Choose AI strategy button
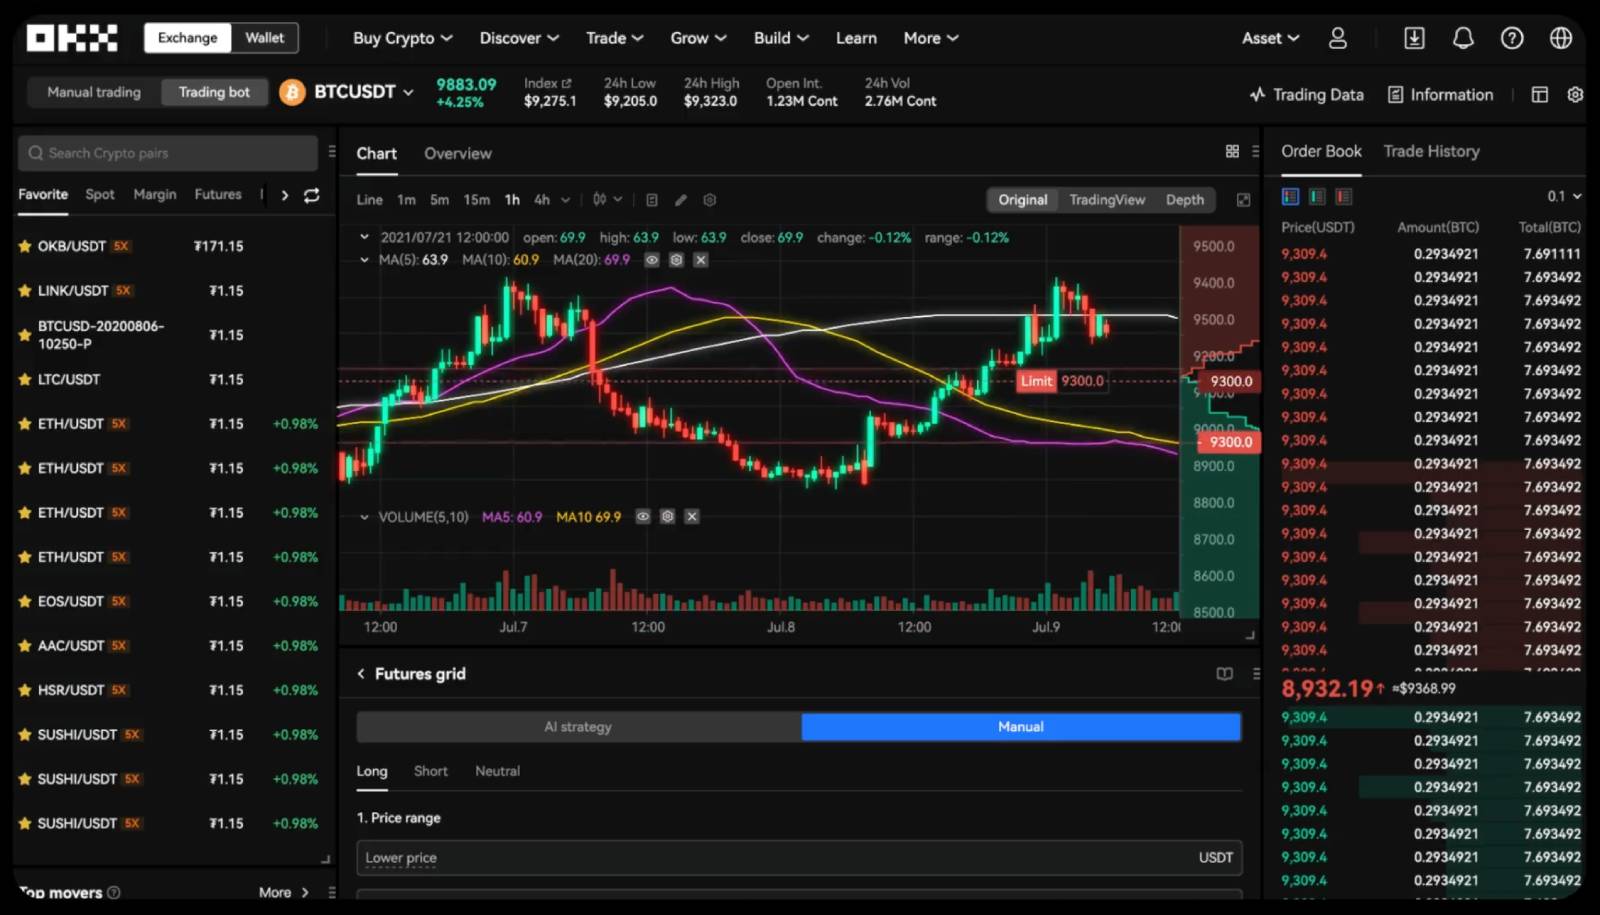 point(578,727)
